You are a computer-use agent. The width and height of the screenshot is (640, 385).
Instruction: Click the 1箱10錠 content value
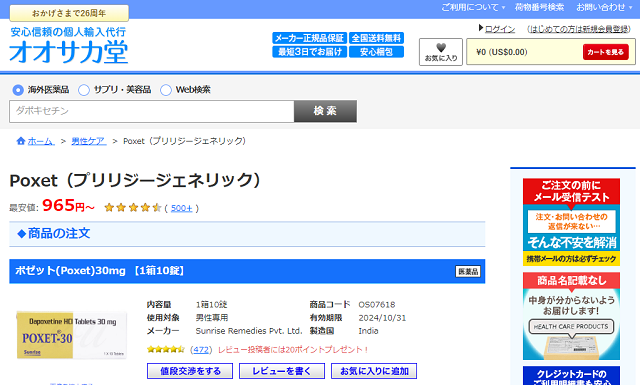[211, 305]
